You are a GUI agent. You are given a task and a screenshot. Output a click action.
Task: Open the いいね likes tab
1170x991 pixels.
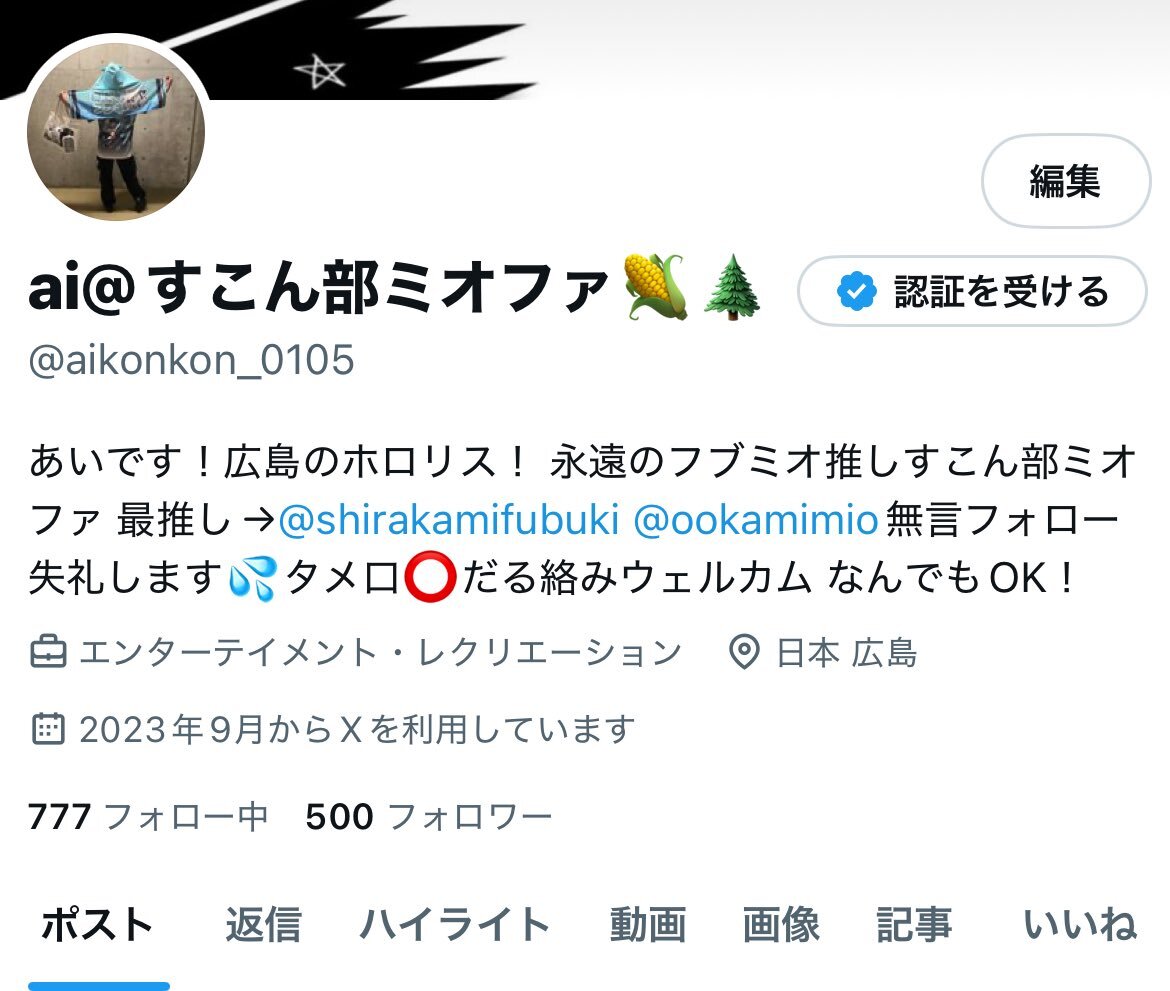tap(1080, 925)
